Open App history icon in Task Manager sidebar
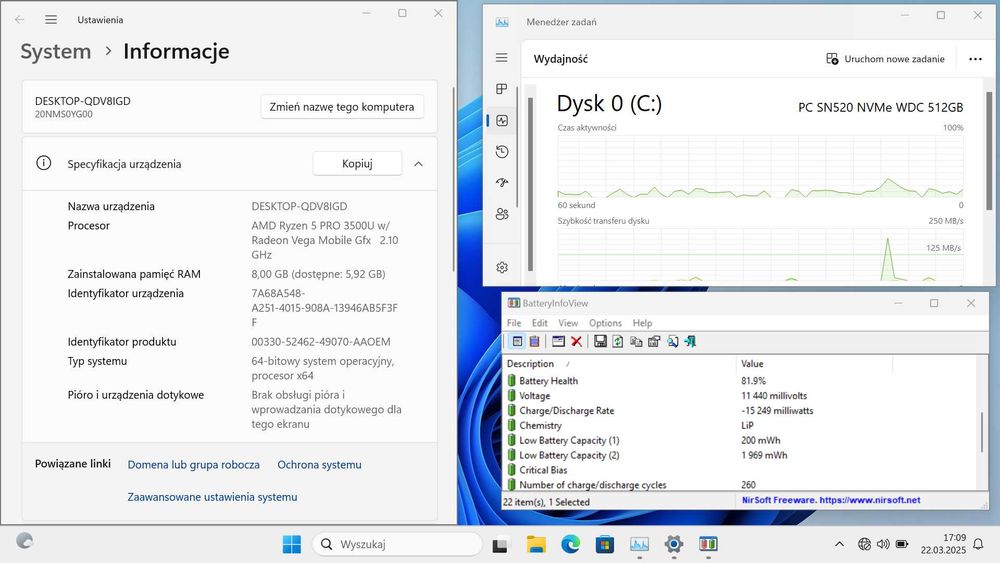 point(502,152)
